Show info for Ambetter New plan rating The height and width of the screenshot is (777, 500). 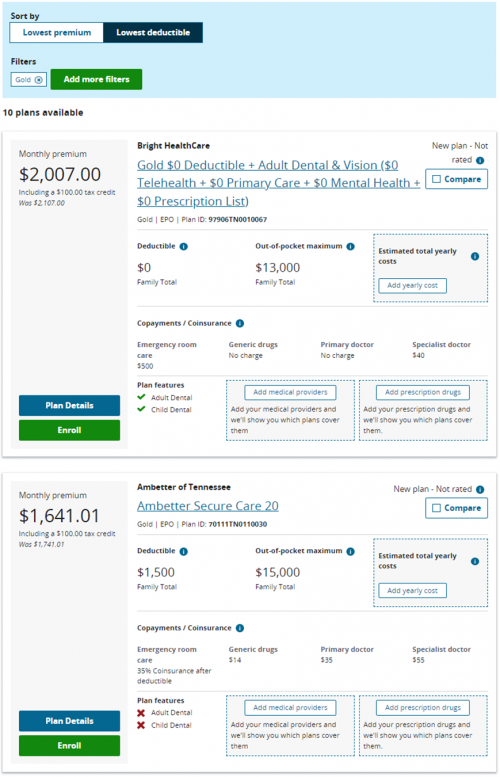(x=480, y=490)
